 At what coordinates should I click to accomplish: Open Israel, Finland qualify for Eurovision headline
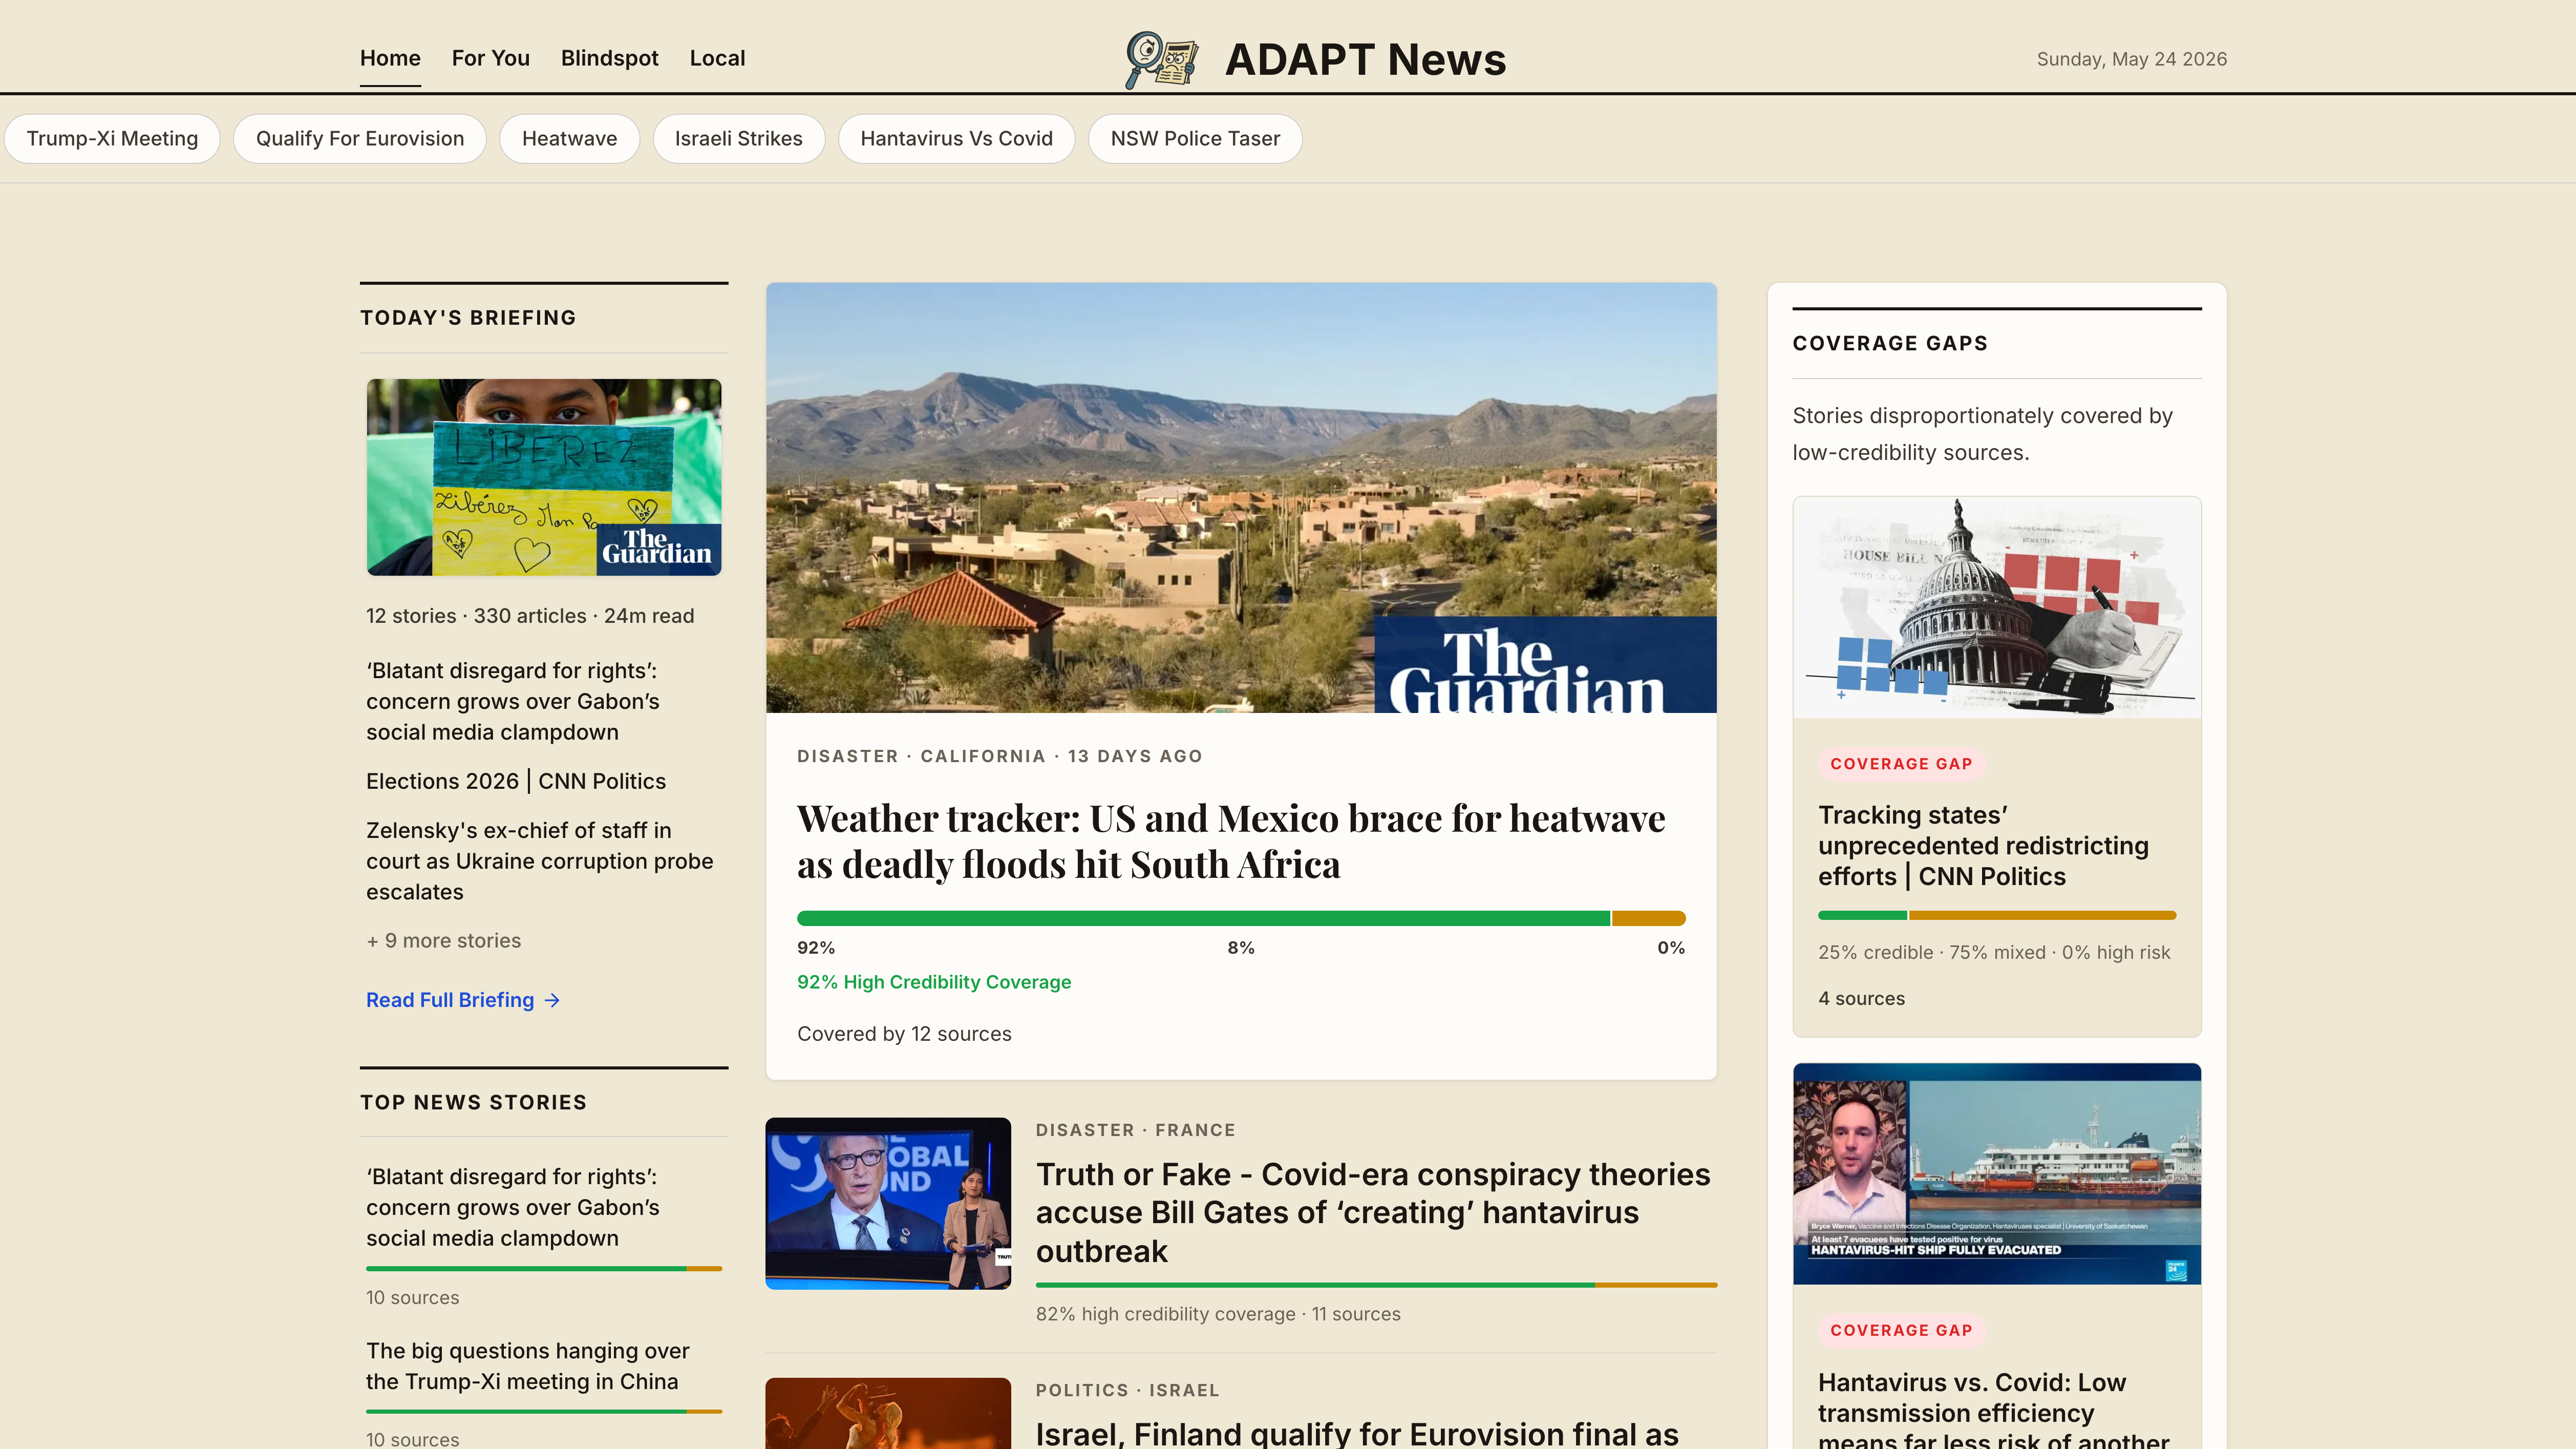point(1357,1433)
